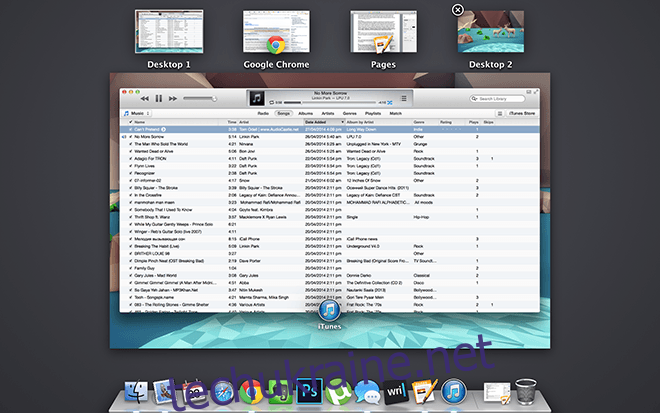Screen dimensions: 660x413
Task: Adjust the iTunes volume slider
Action: (200, 99)
